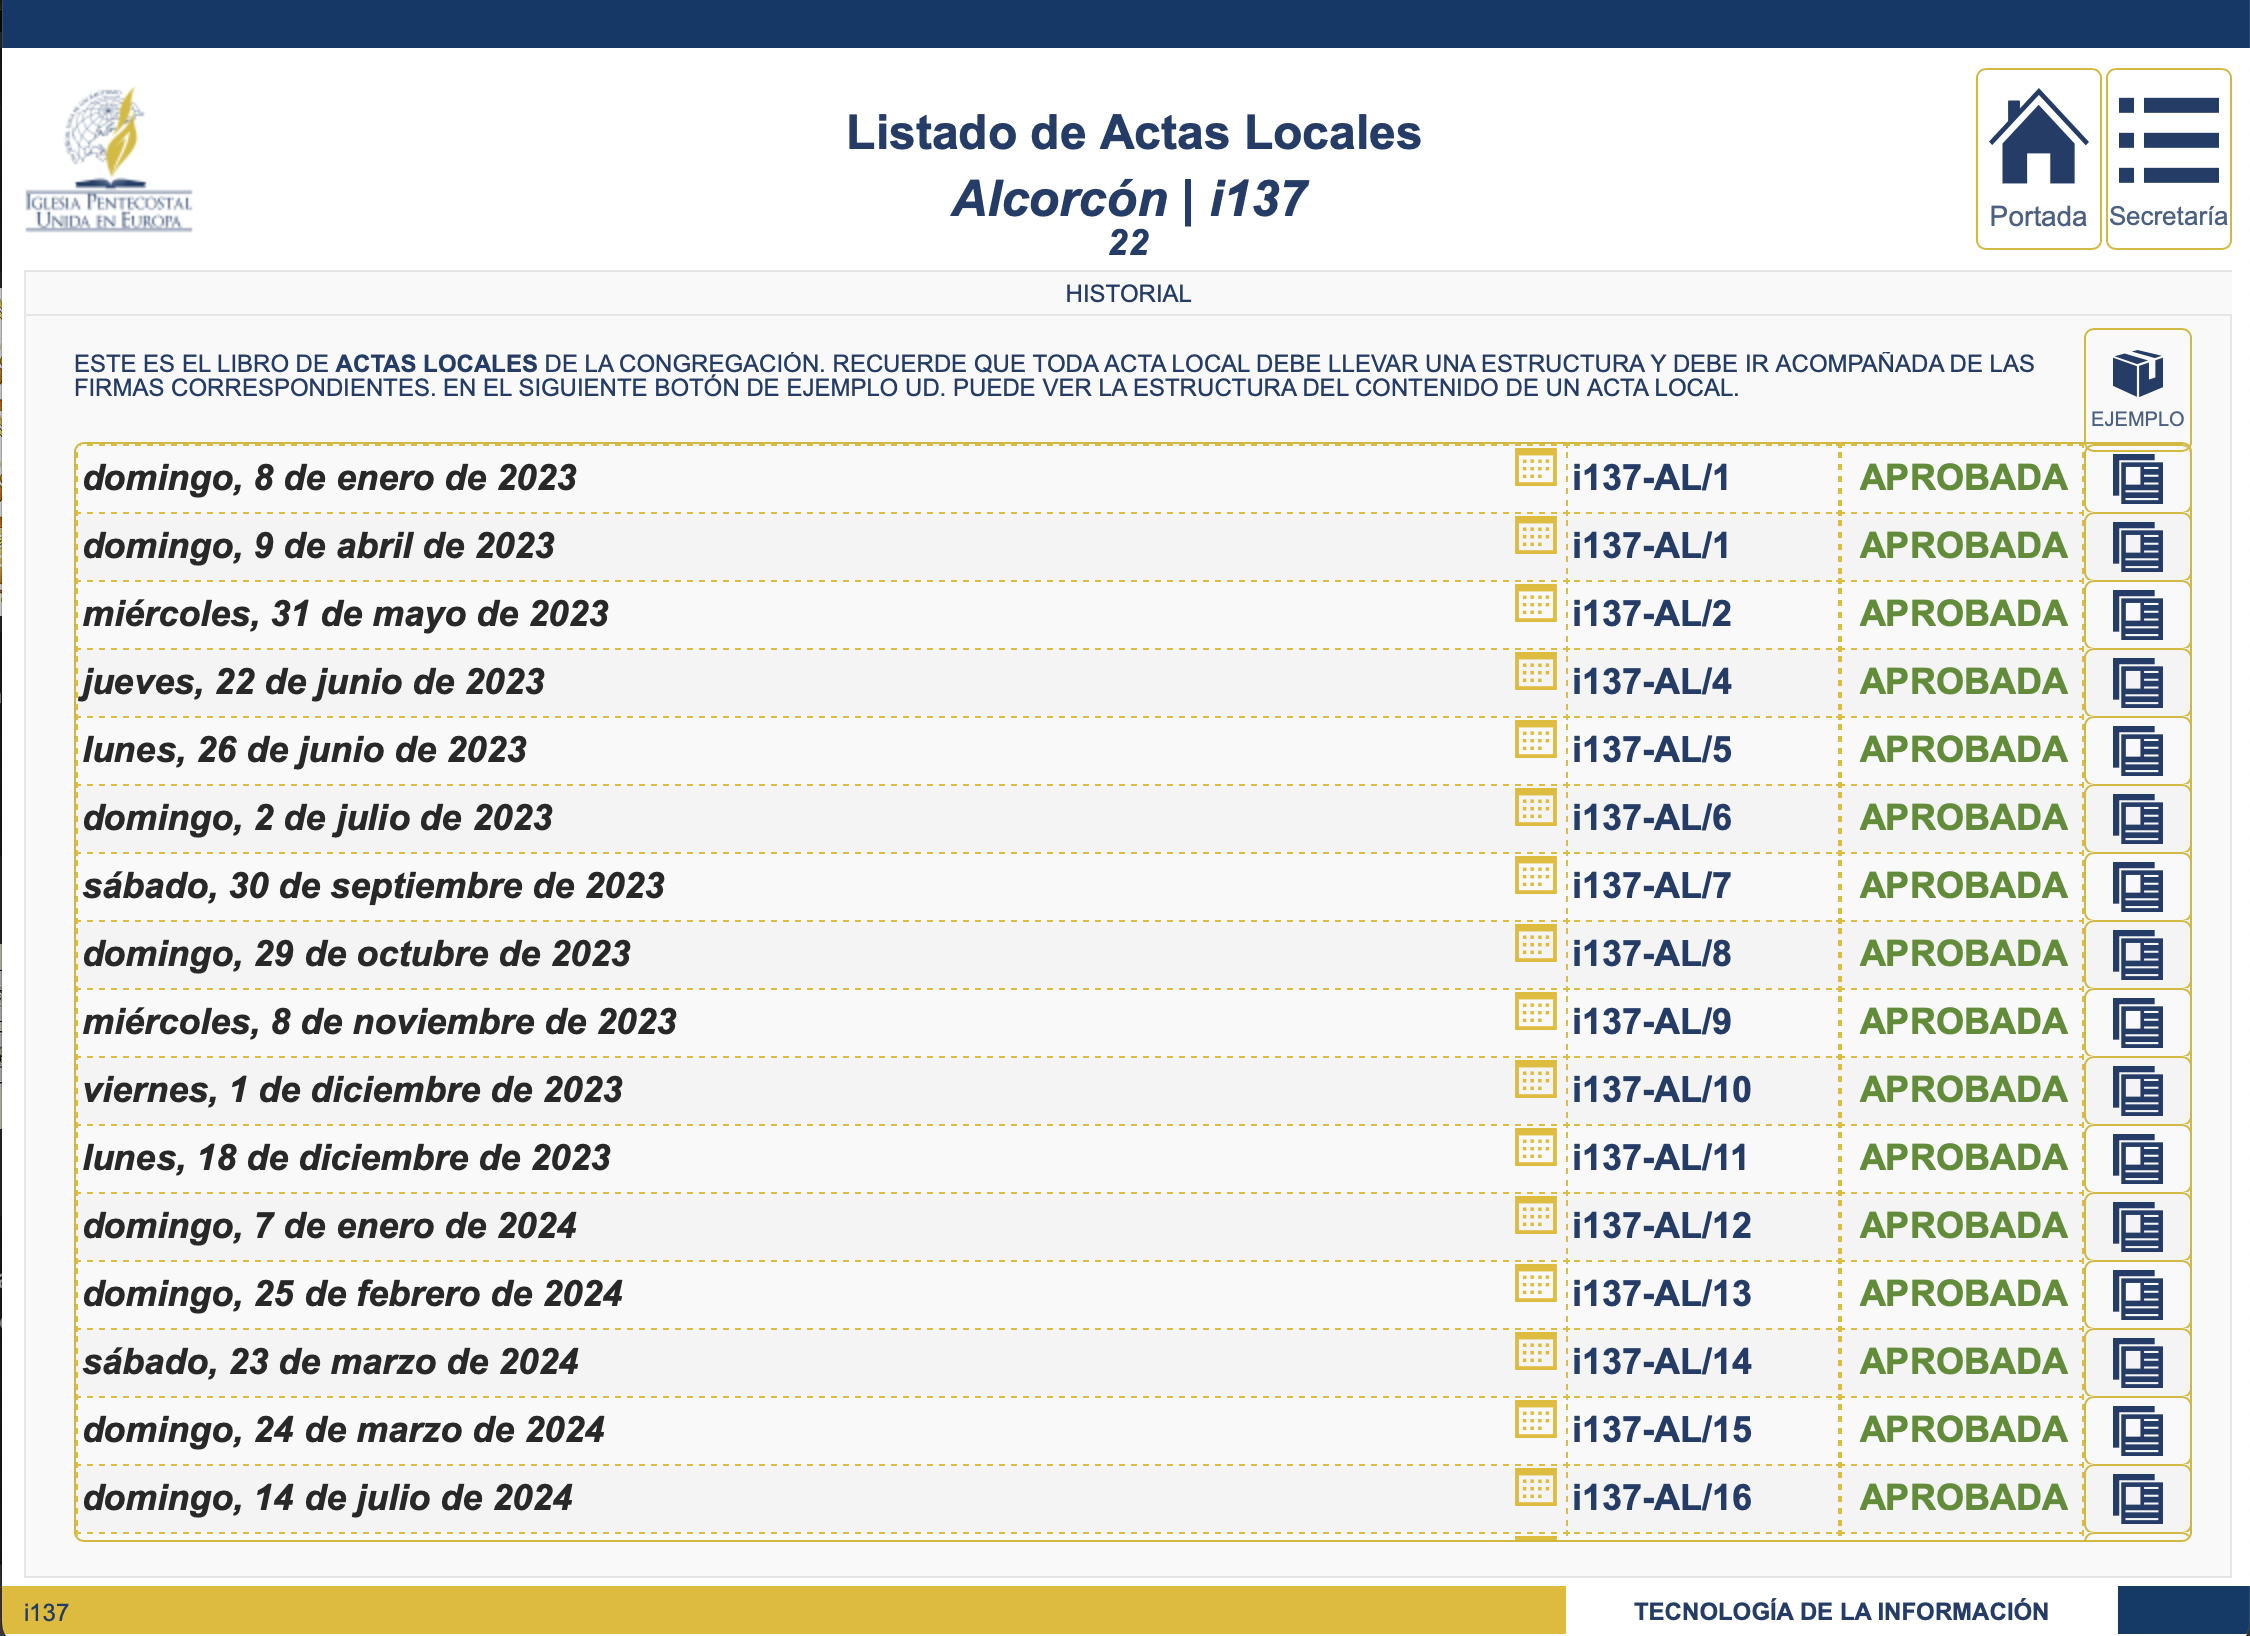Open document icon for i137-AL/2
Viewport: 2250px width, 1636px height.
click(2137, 615)
